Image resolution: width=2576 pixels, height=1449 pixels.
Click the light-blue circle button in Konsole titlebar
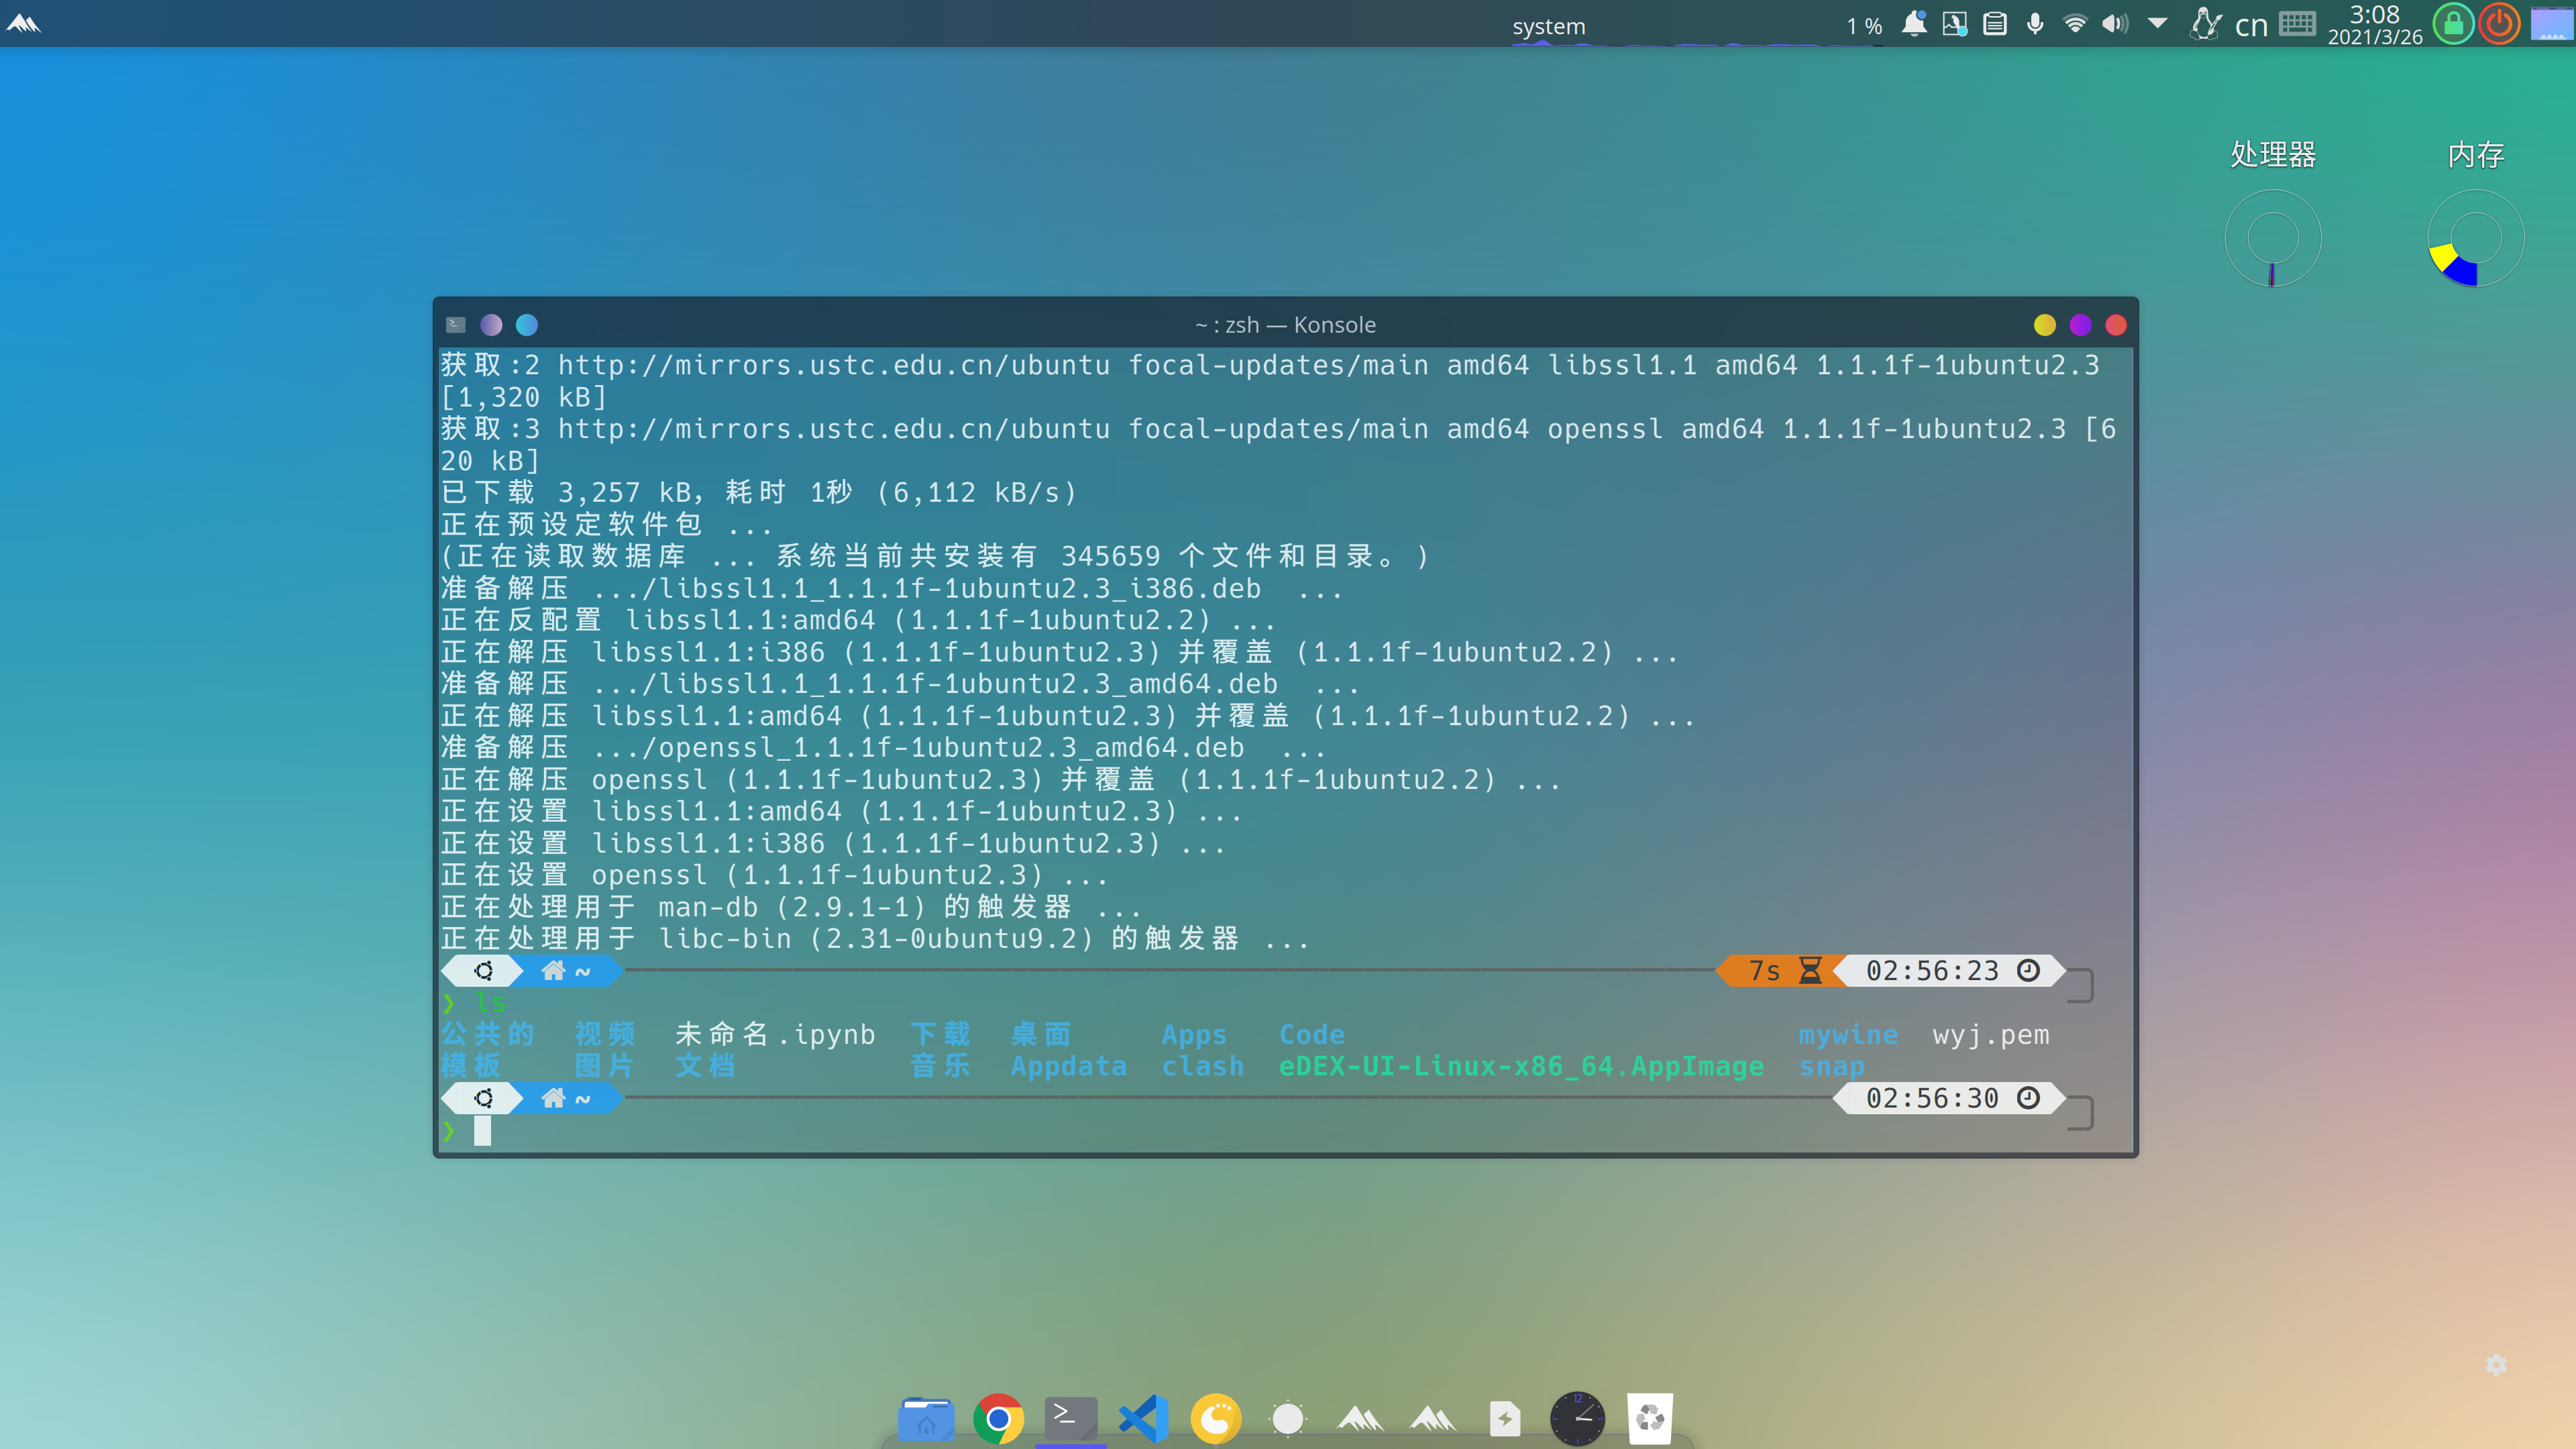click(x=527, y=325)
